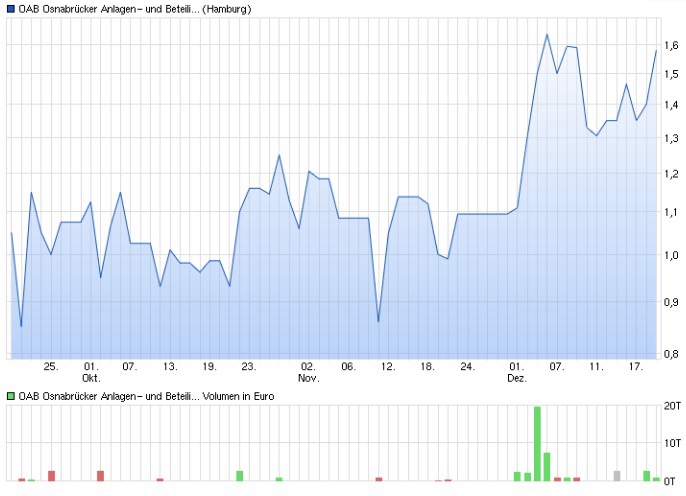Click the '01. Okt.' date label
This screenshot has width=686, height=496.
tap(91, 372)
